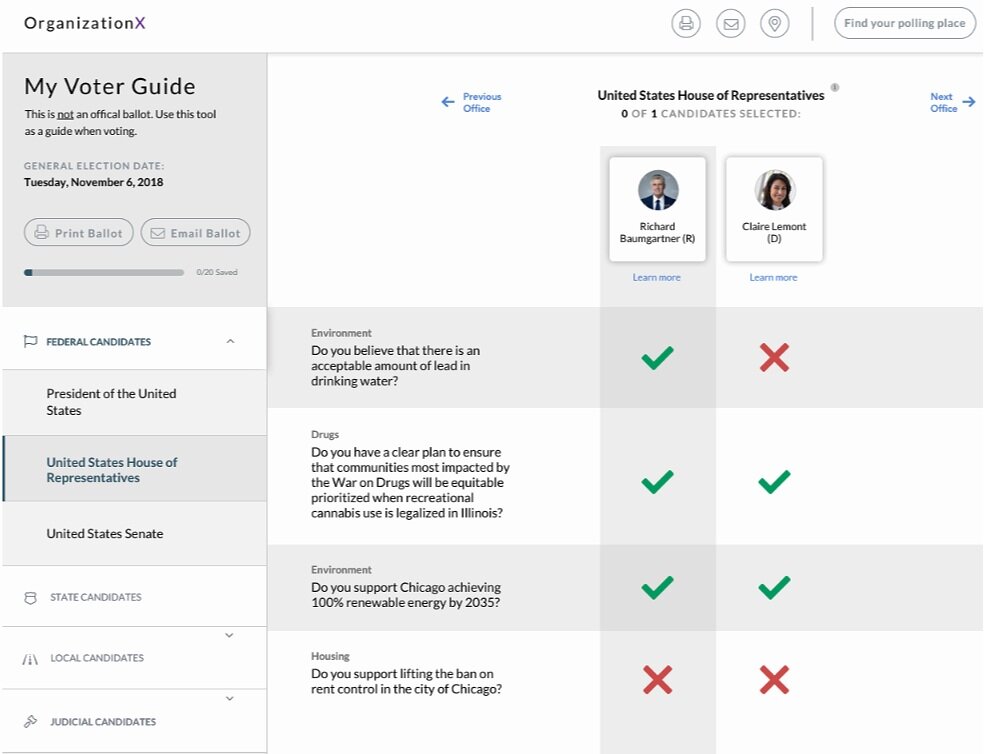
Task: Click Richard Baumgartner's candidate photo
Action: tap(657, 189)
